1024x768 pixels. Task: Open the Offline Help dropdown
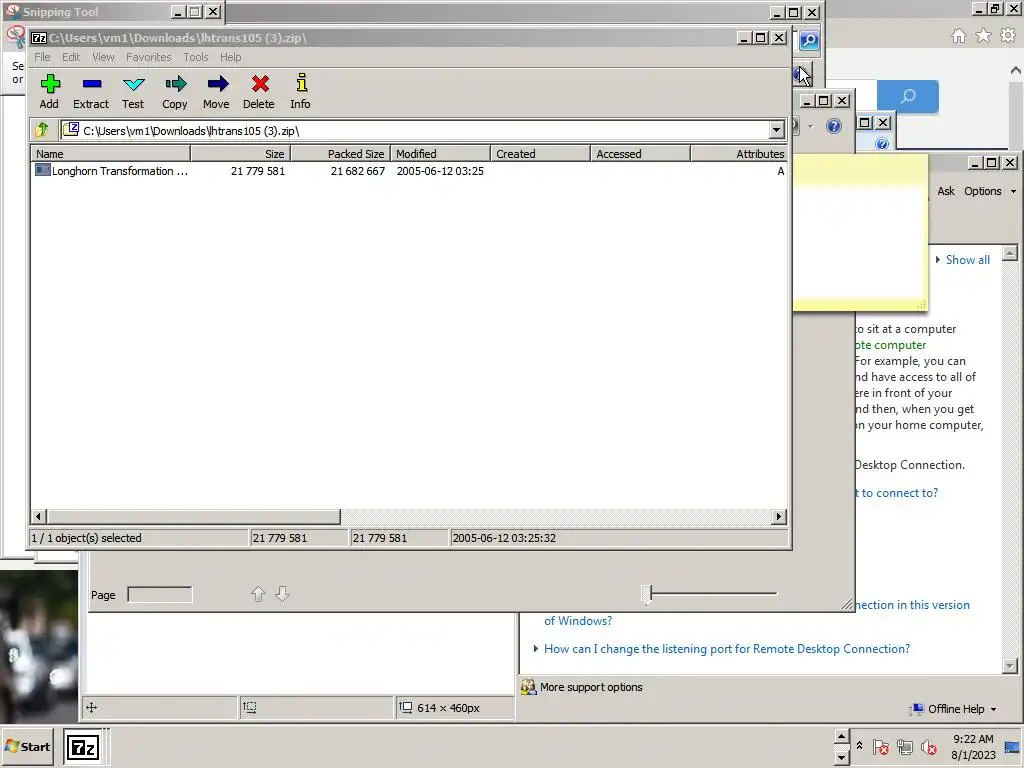pyautogui.click(x=955, y=709)
